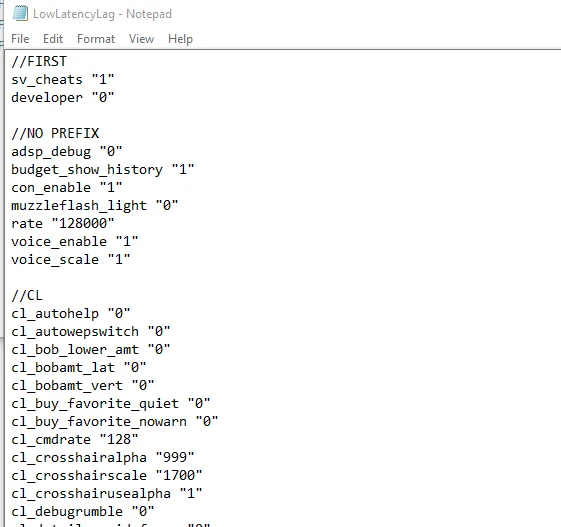The image size is (561, 527).
Task: Click the con_enable "1" line
Action: pyautogui.click(x=67, y=187)
